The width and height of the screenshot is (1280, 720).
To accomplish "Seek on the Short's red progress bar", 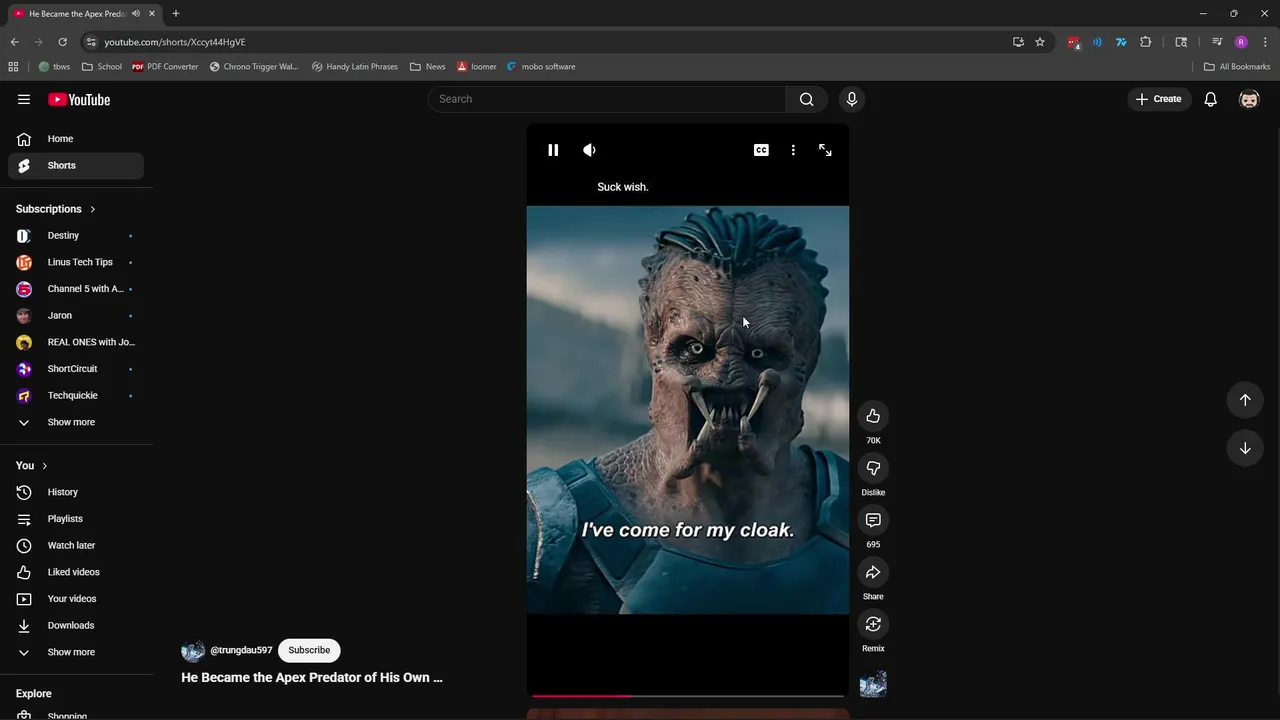I will pos(688,695).
